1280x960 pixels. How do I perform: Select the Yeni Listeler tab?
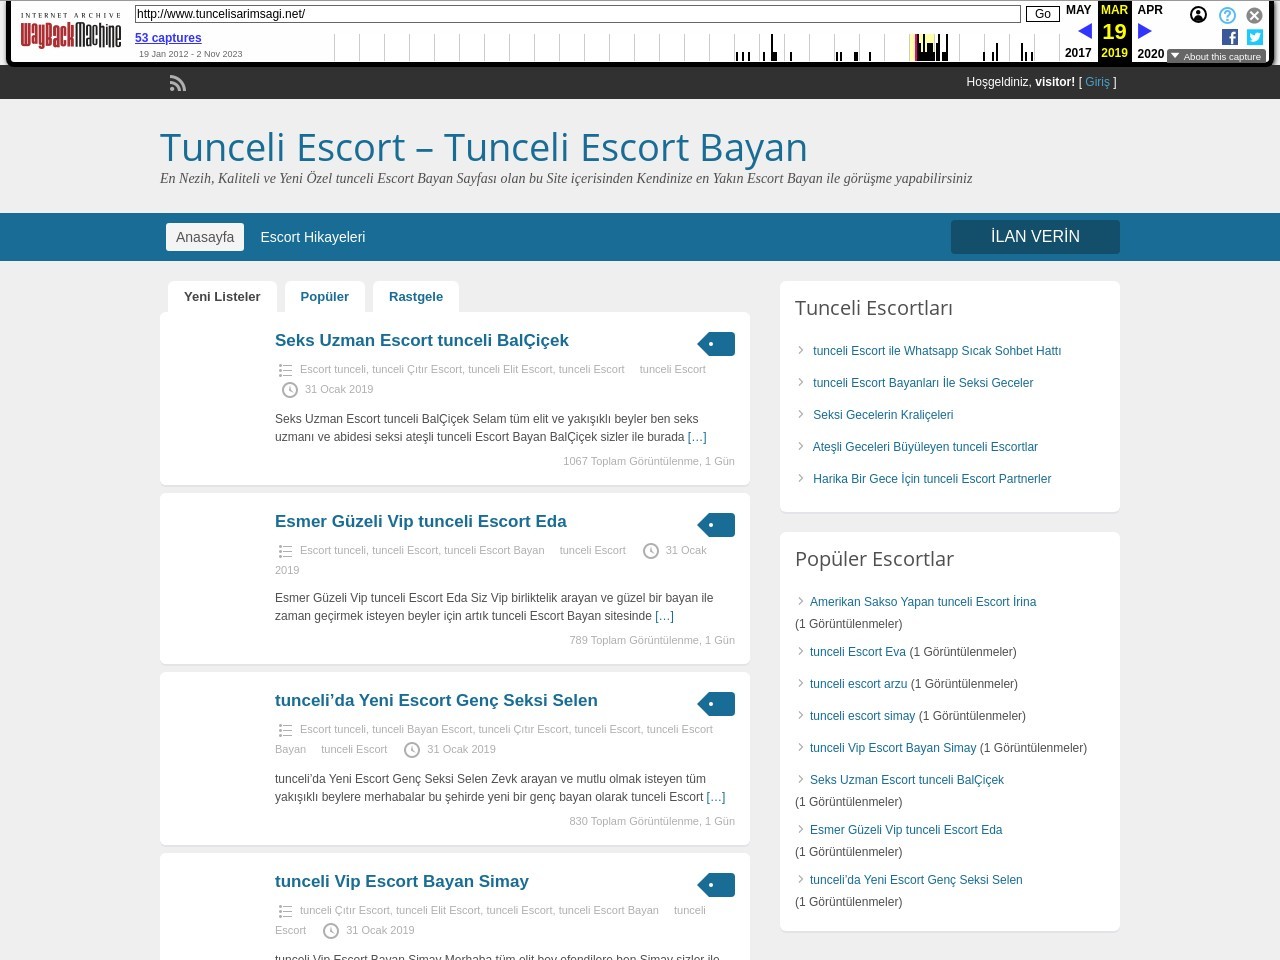(x=222, y=297)
